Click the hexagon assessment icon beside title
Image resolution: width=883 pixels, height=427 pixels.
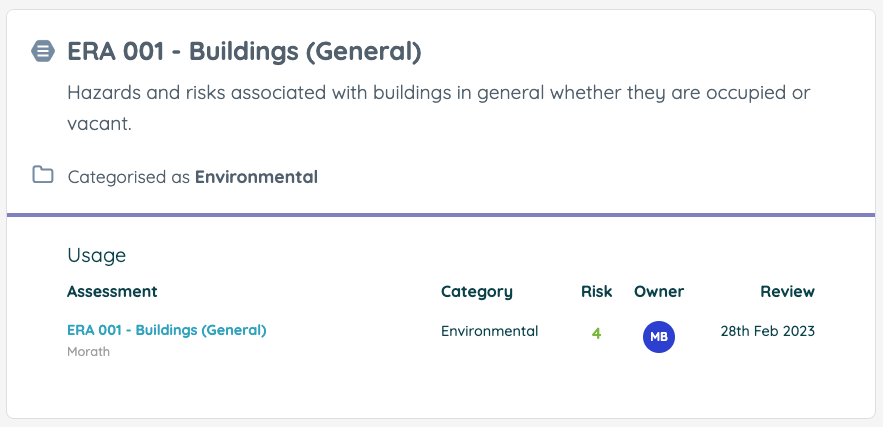43,51
